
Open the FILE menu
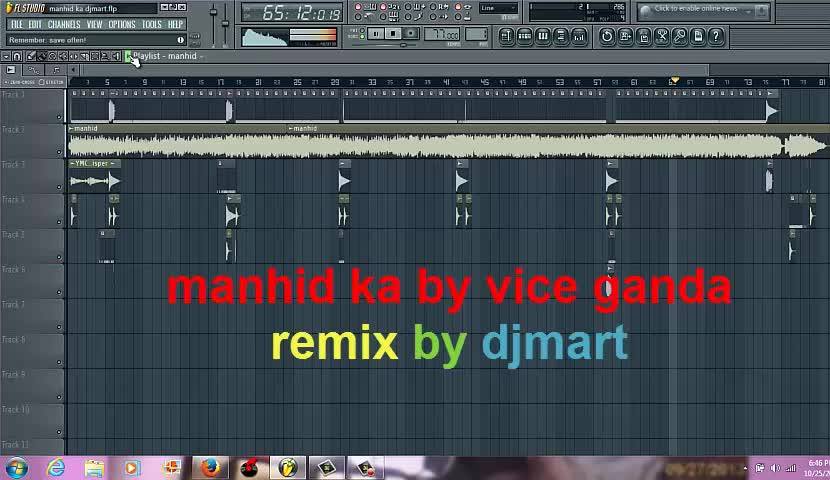[17, 24]
